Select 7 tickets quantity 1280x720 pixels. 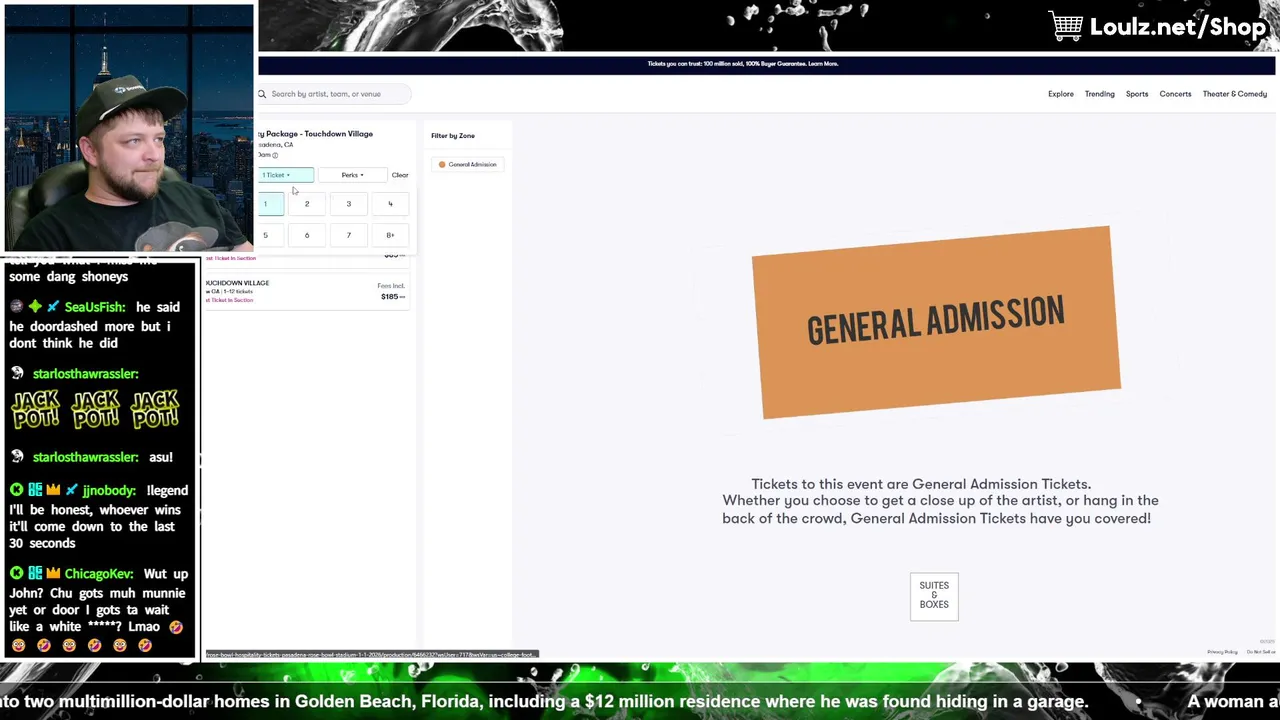(349, 235)
